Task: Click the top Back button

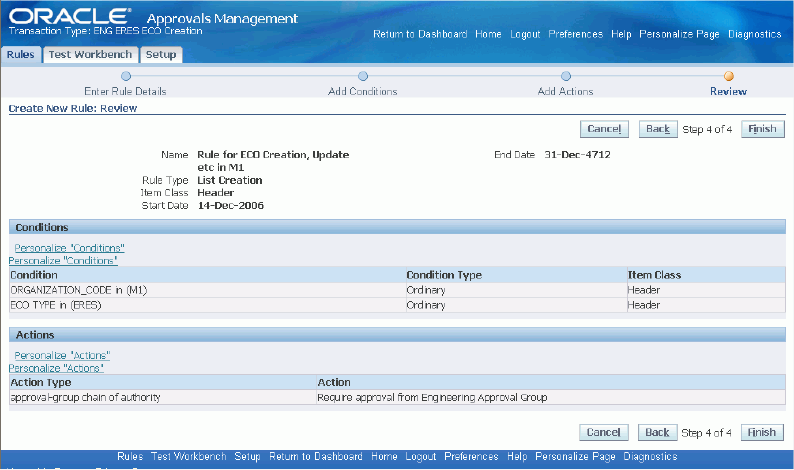Action: 658,129
